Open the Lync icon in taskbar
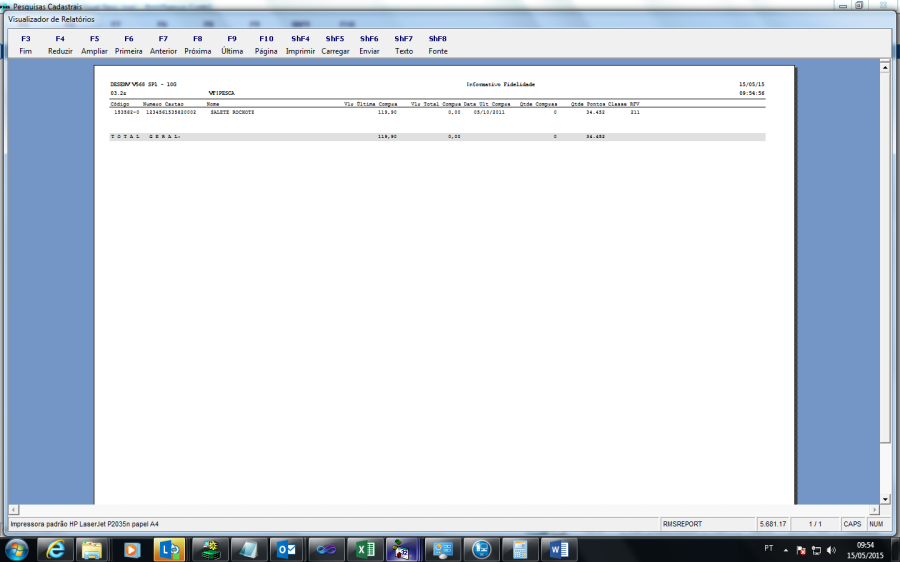 pos(169,550)
